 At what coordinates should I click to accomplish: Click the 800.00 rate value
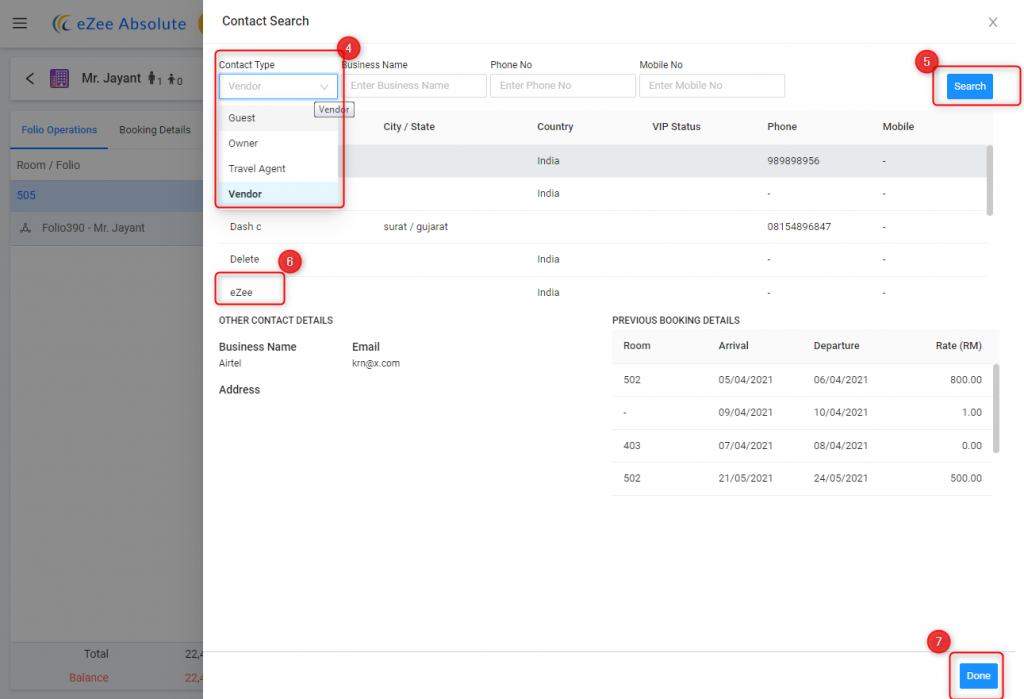965,380
